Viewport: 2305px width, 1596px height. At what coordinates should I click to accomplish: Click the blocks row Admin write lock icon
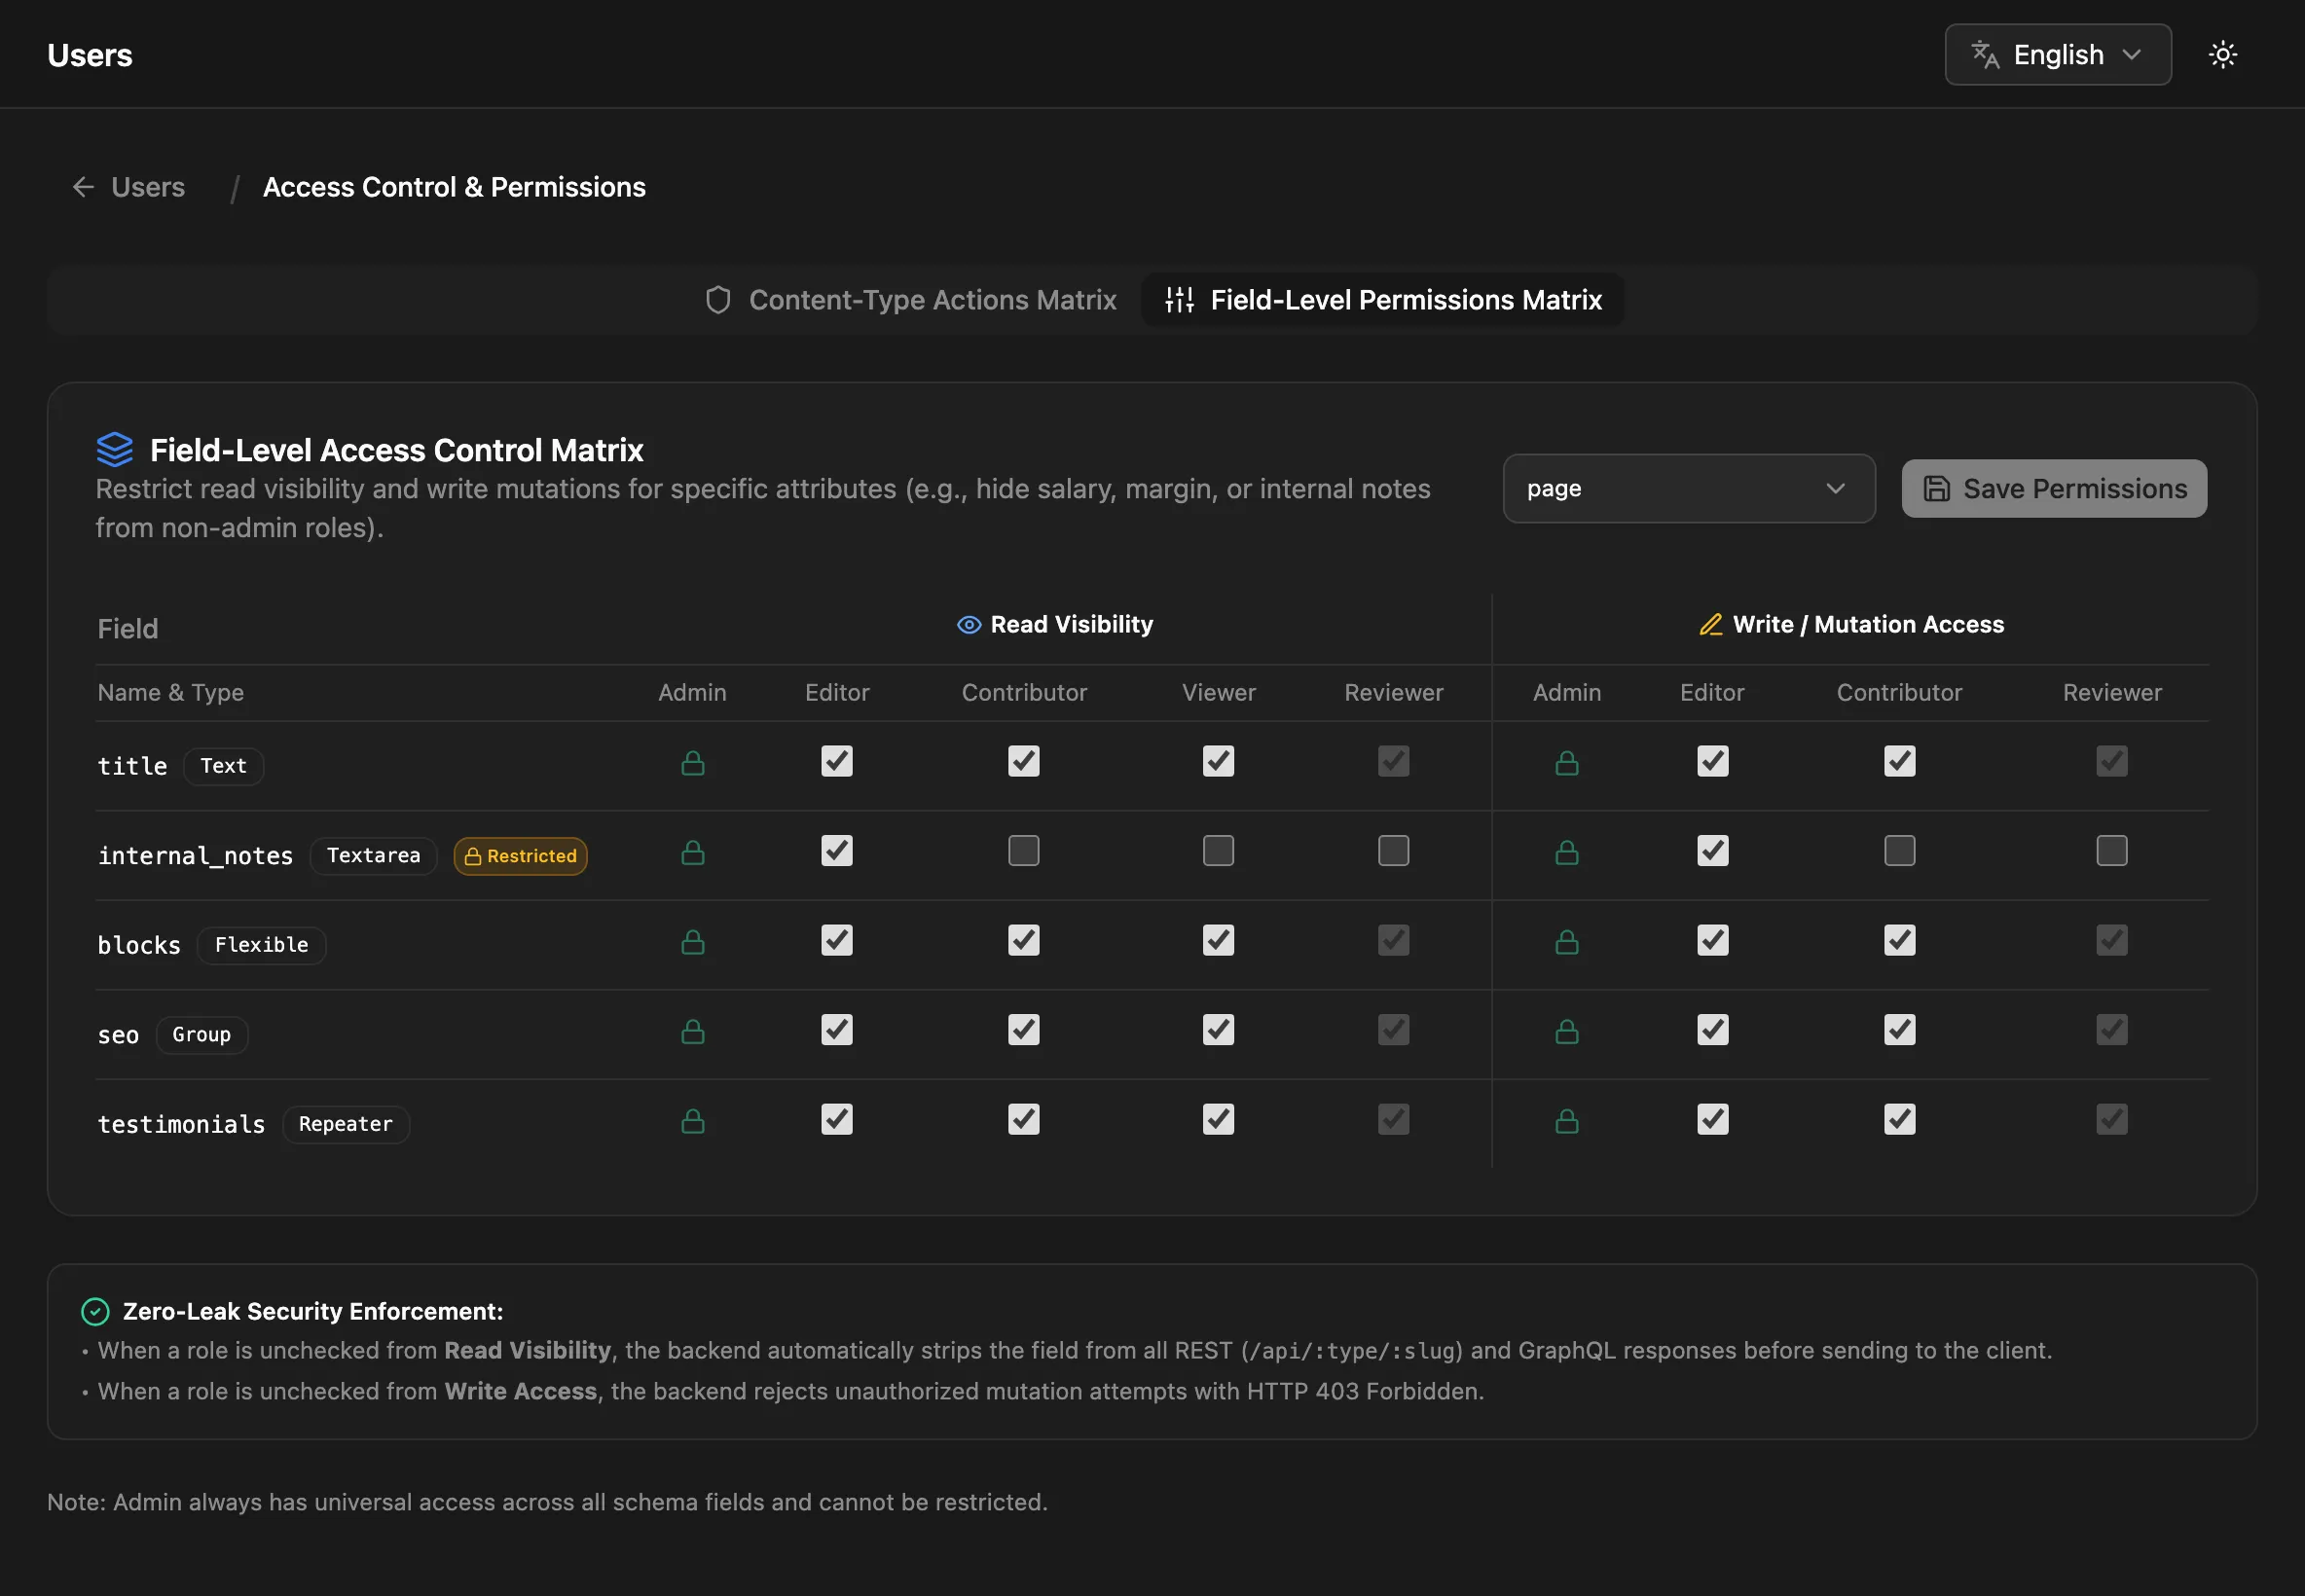point(1566,942)
